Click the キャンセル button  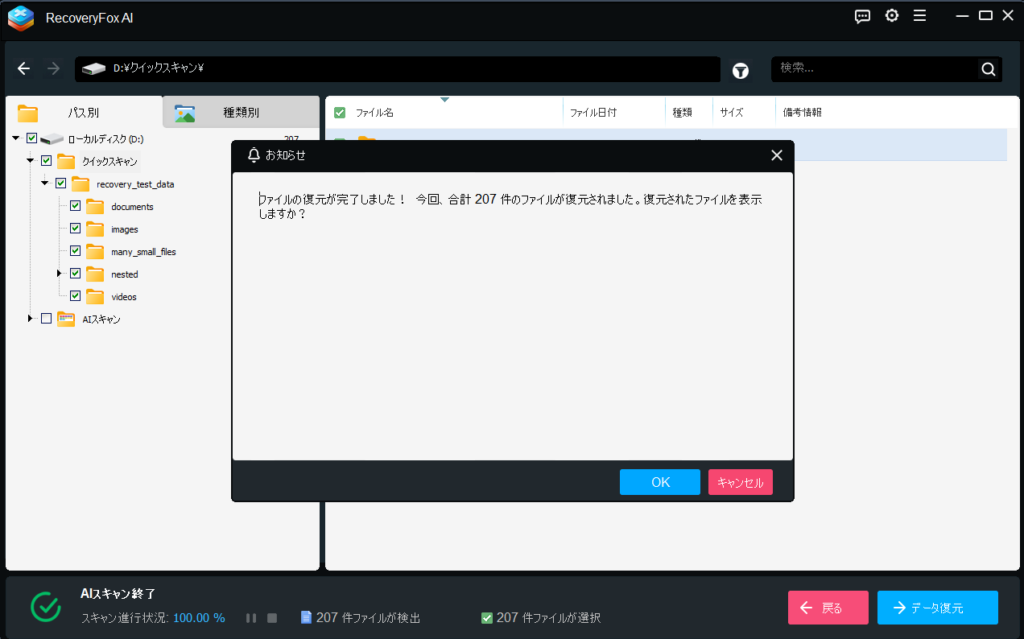[740, 482]
